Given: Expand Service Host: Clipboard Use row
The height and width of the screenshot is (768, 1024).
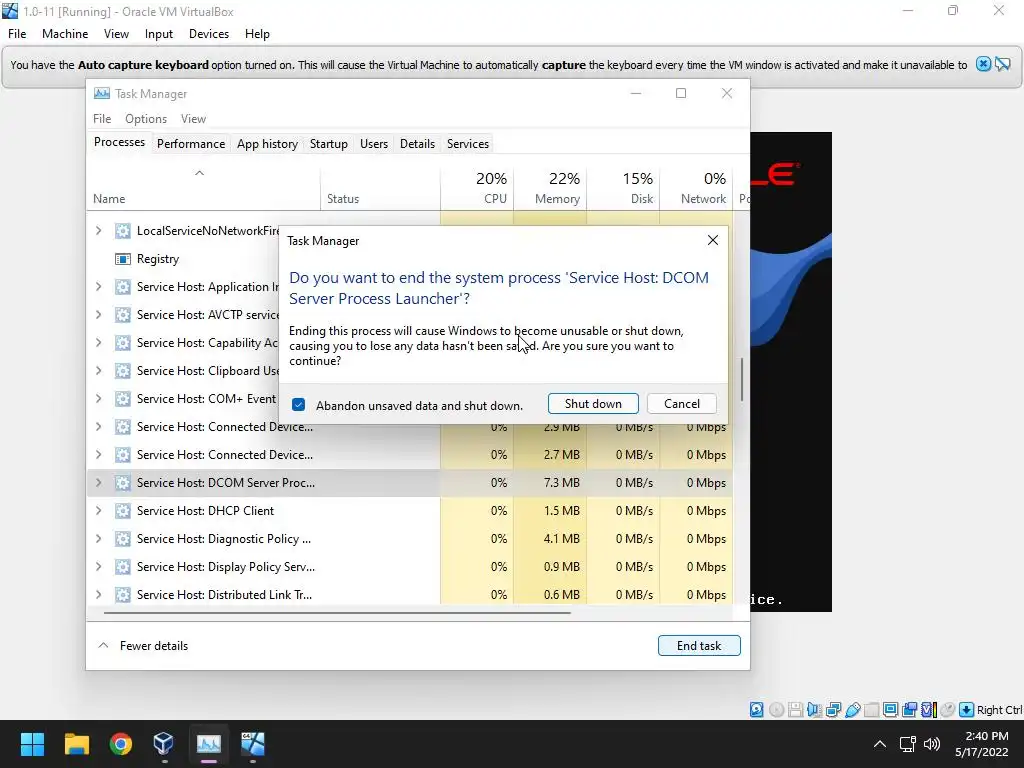Looking at the screenshot, I should coord(99,371).
